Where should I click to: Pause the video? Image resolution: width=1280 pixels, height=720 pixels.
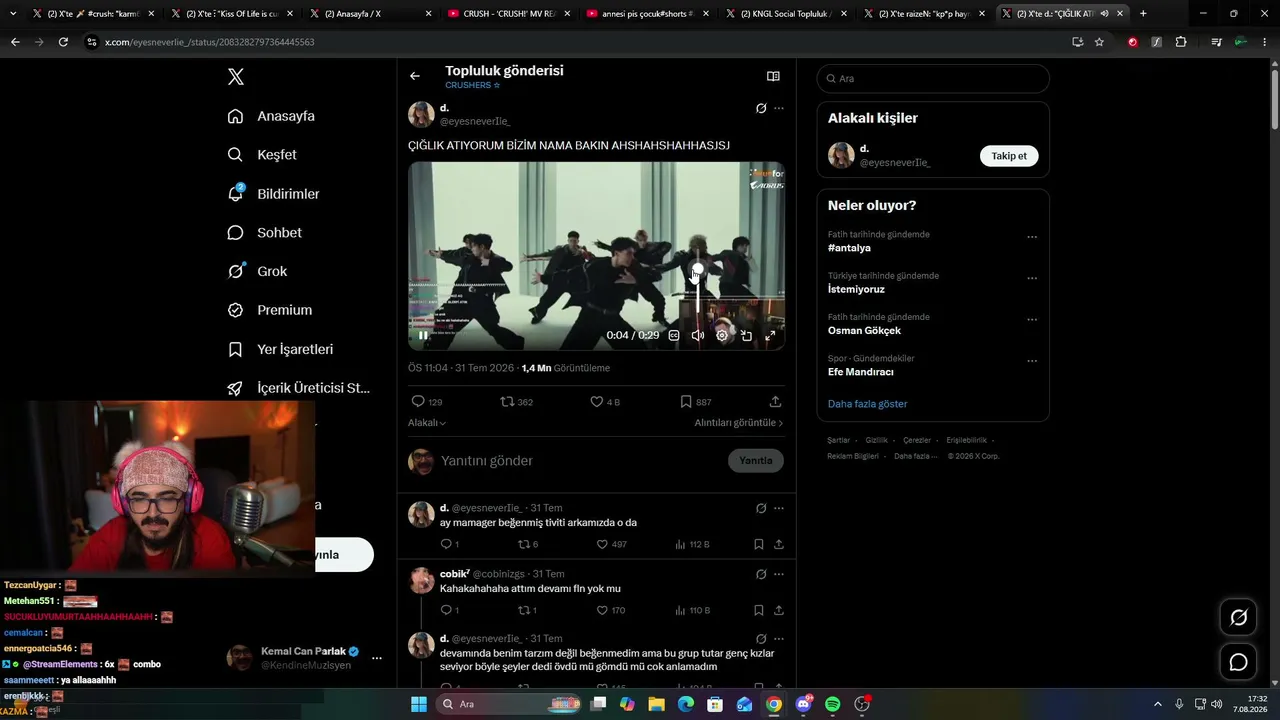pos(423,335)
